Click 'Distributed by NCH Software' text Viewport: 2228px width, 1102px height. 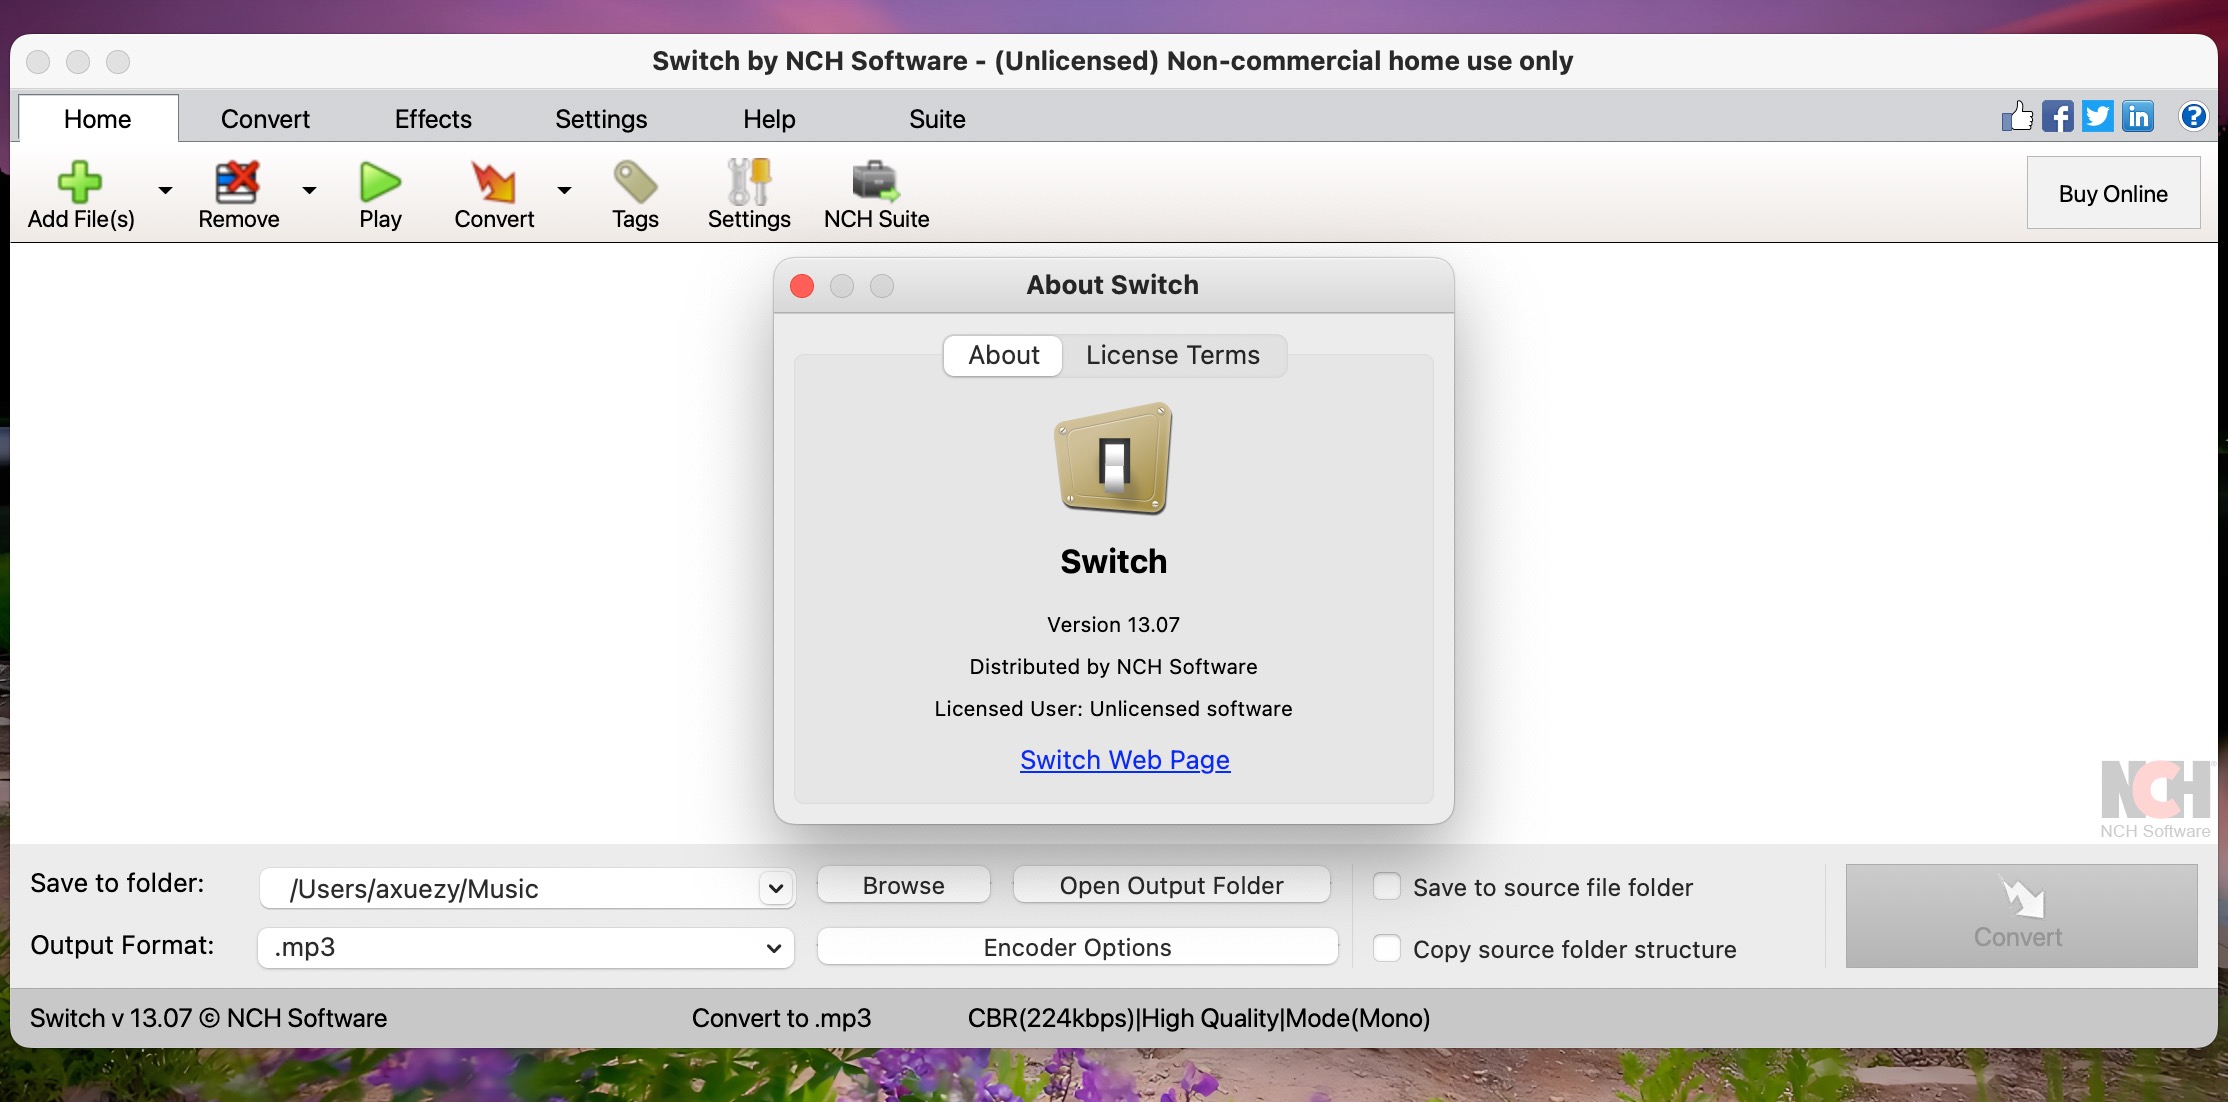point(1113,666)
